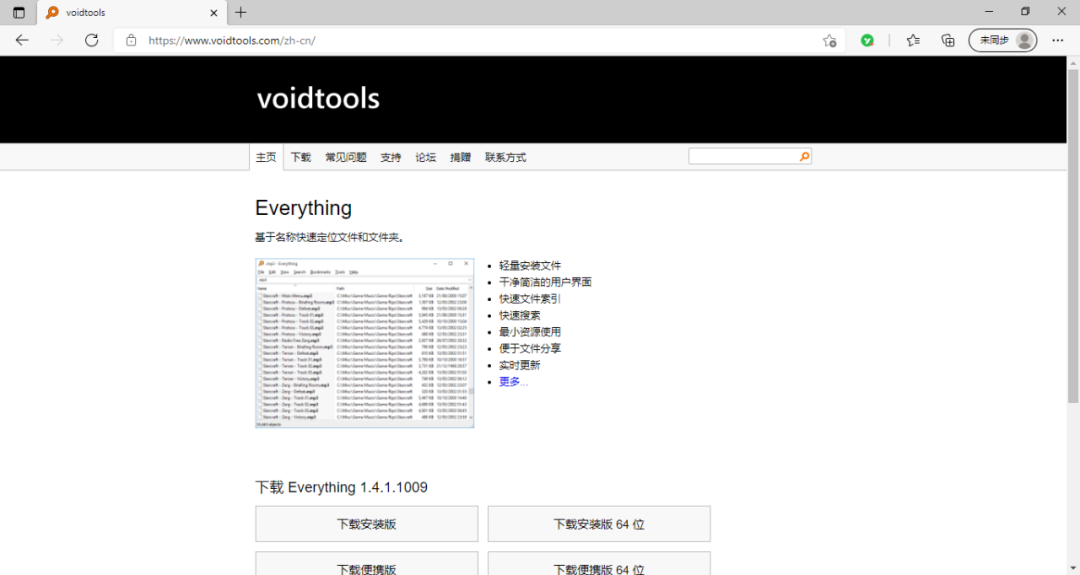Click the 下载便携版 button
The width and height of the screenshot is (1080, 575).
(x=366, y=564)
